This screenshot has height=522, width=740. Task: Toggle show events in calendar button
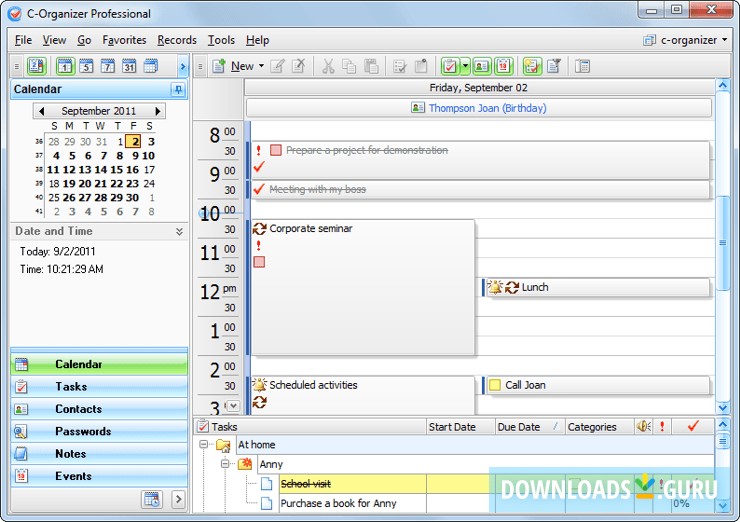(504, 67)
